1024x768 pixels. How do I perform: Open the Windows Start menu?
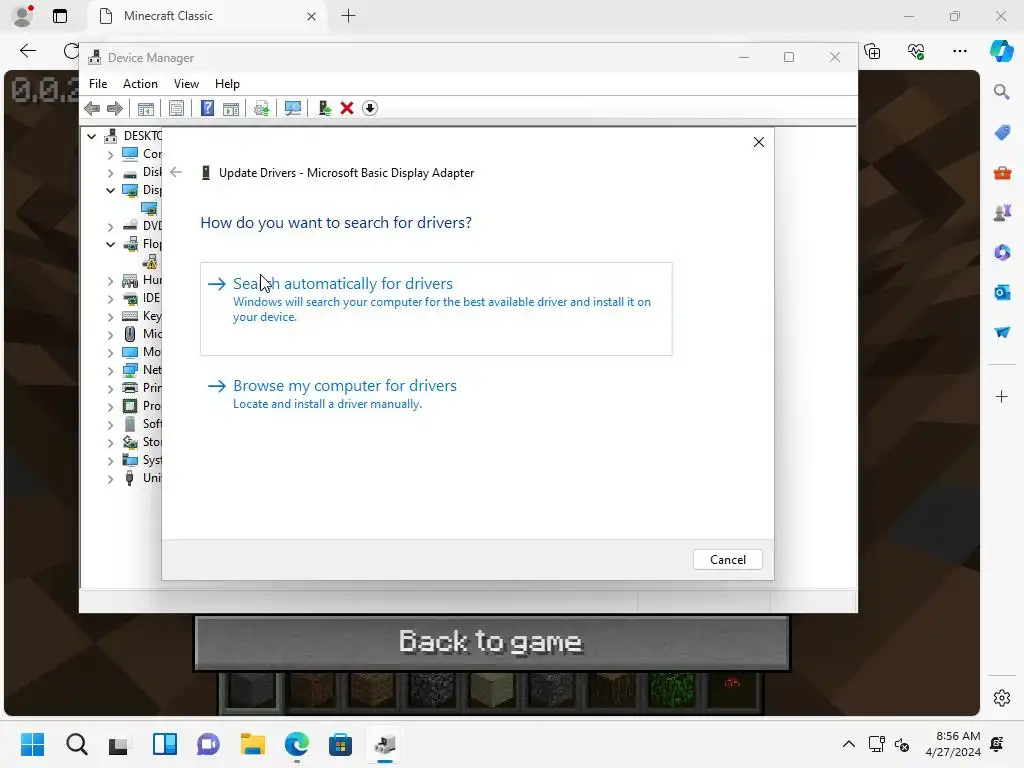tap(33, 744)
